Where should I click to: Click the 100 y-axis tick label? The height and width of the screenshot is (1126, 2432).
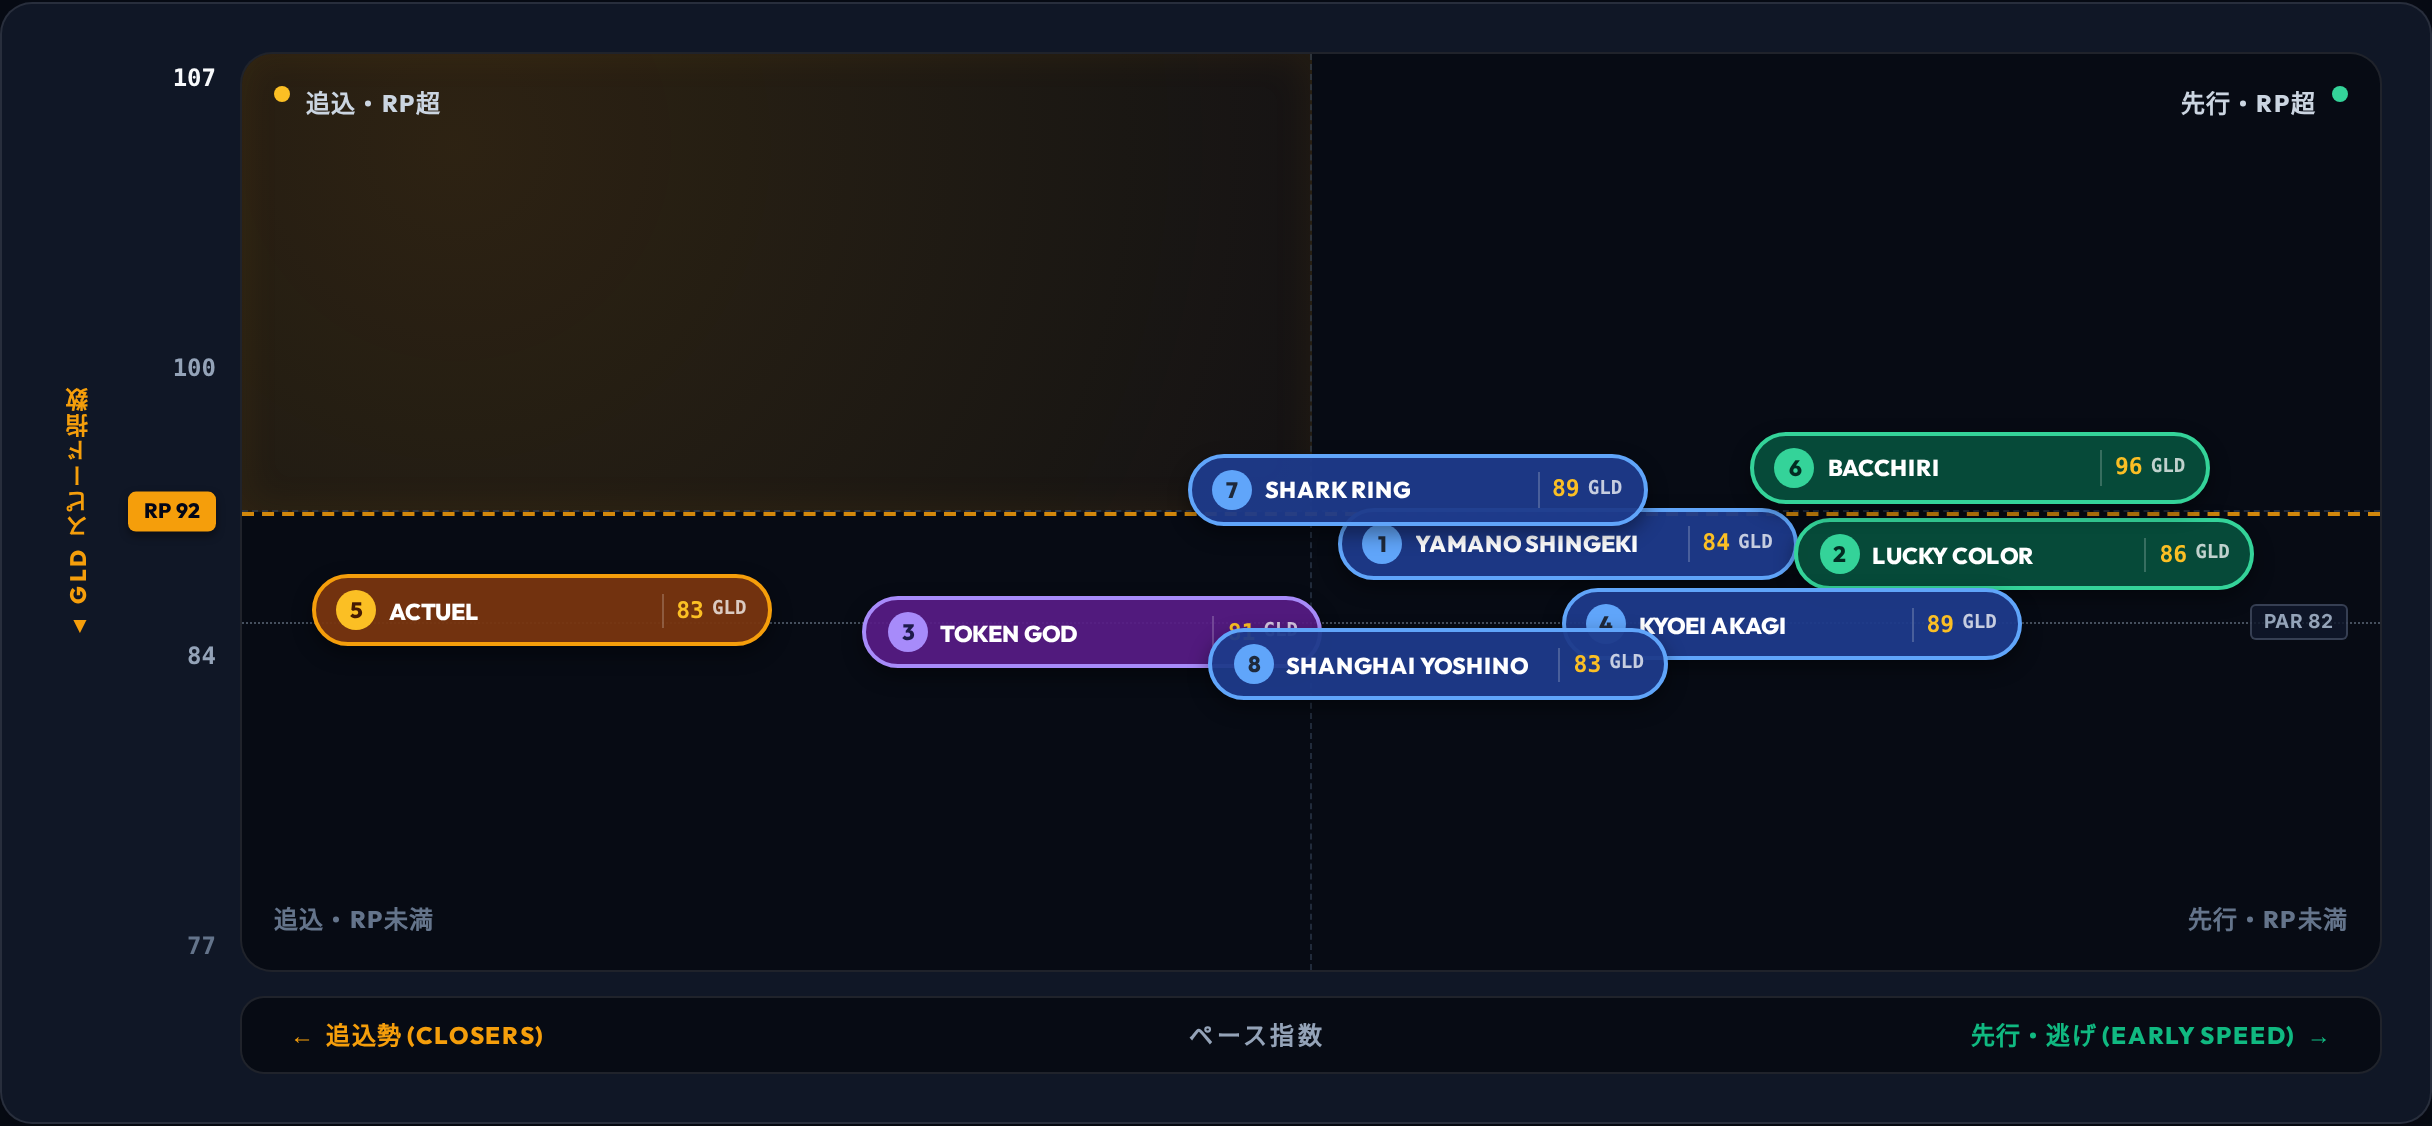194,368
